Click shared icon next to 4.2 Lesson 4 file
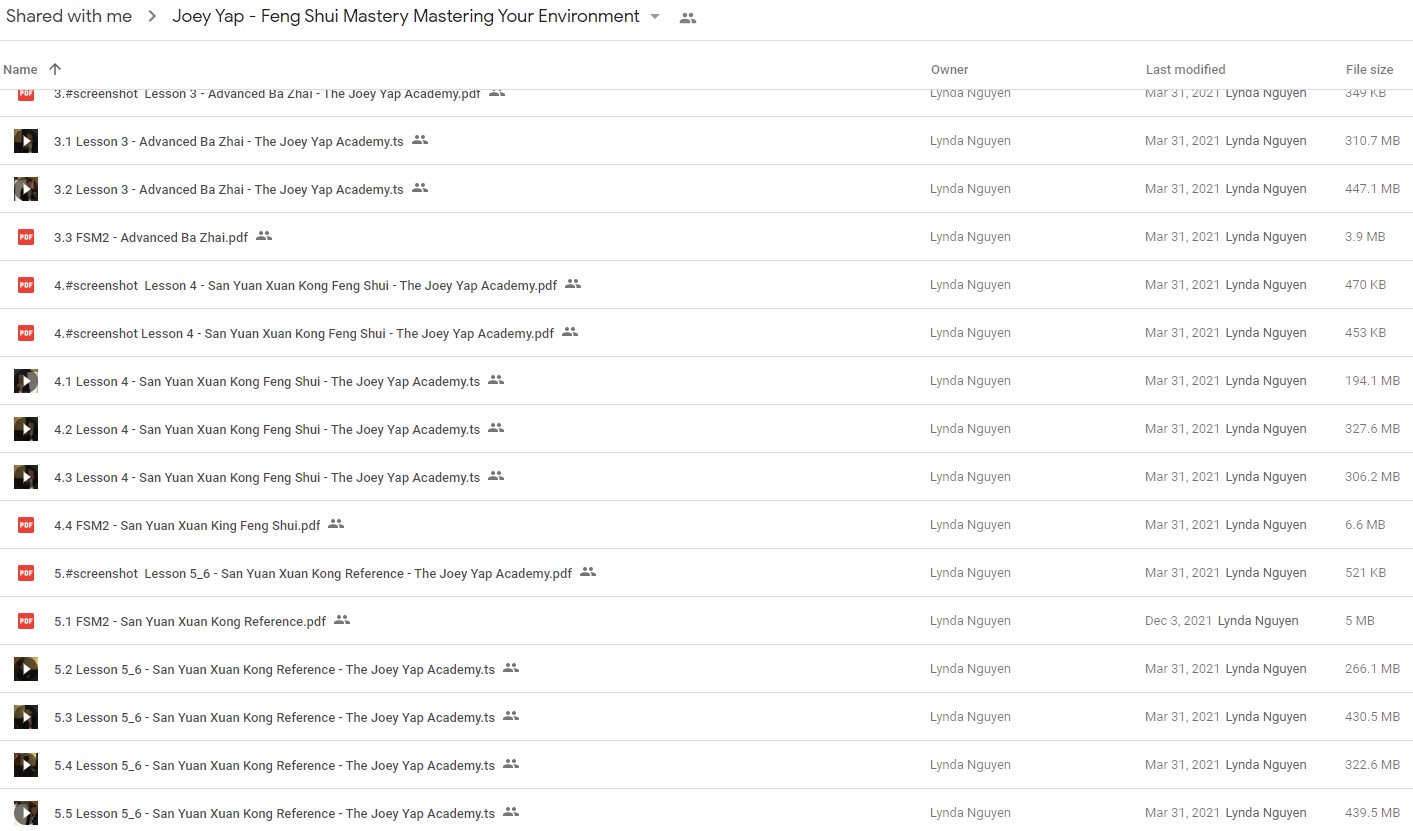 (496, 428)
